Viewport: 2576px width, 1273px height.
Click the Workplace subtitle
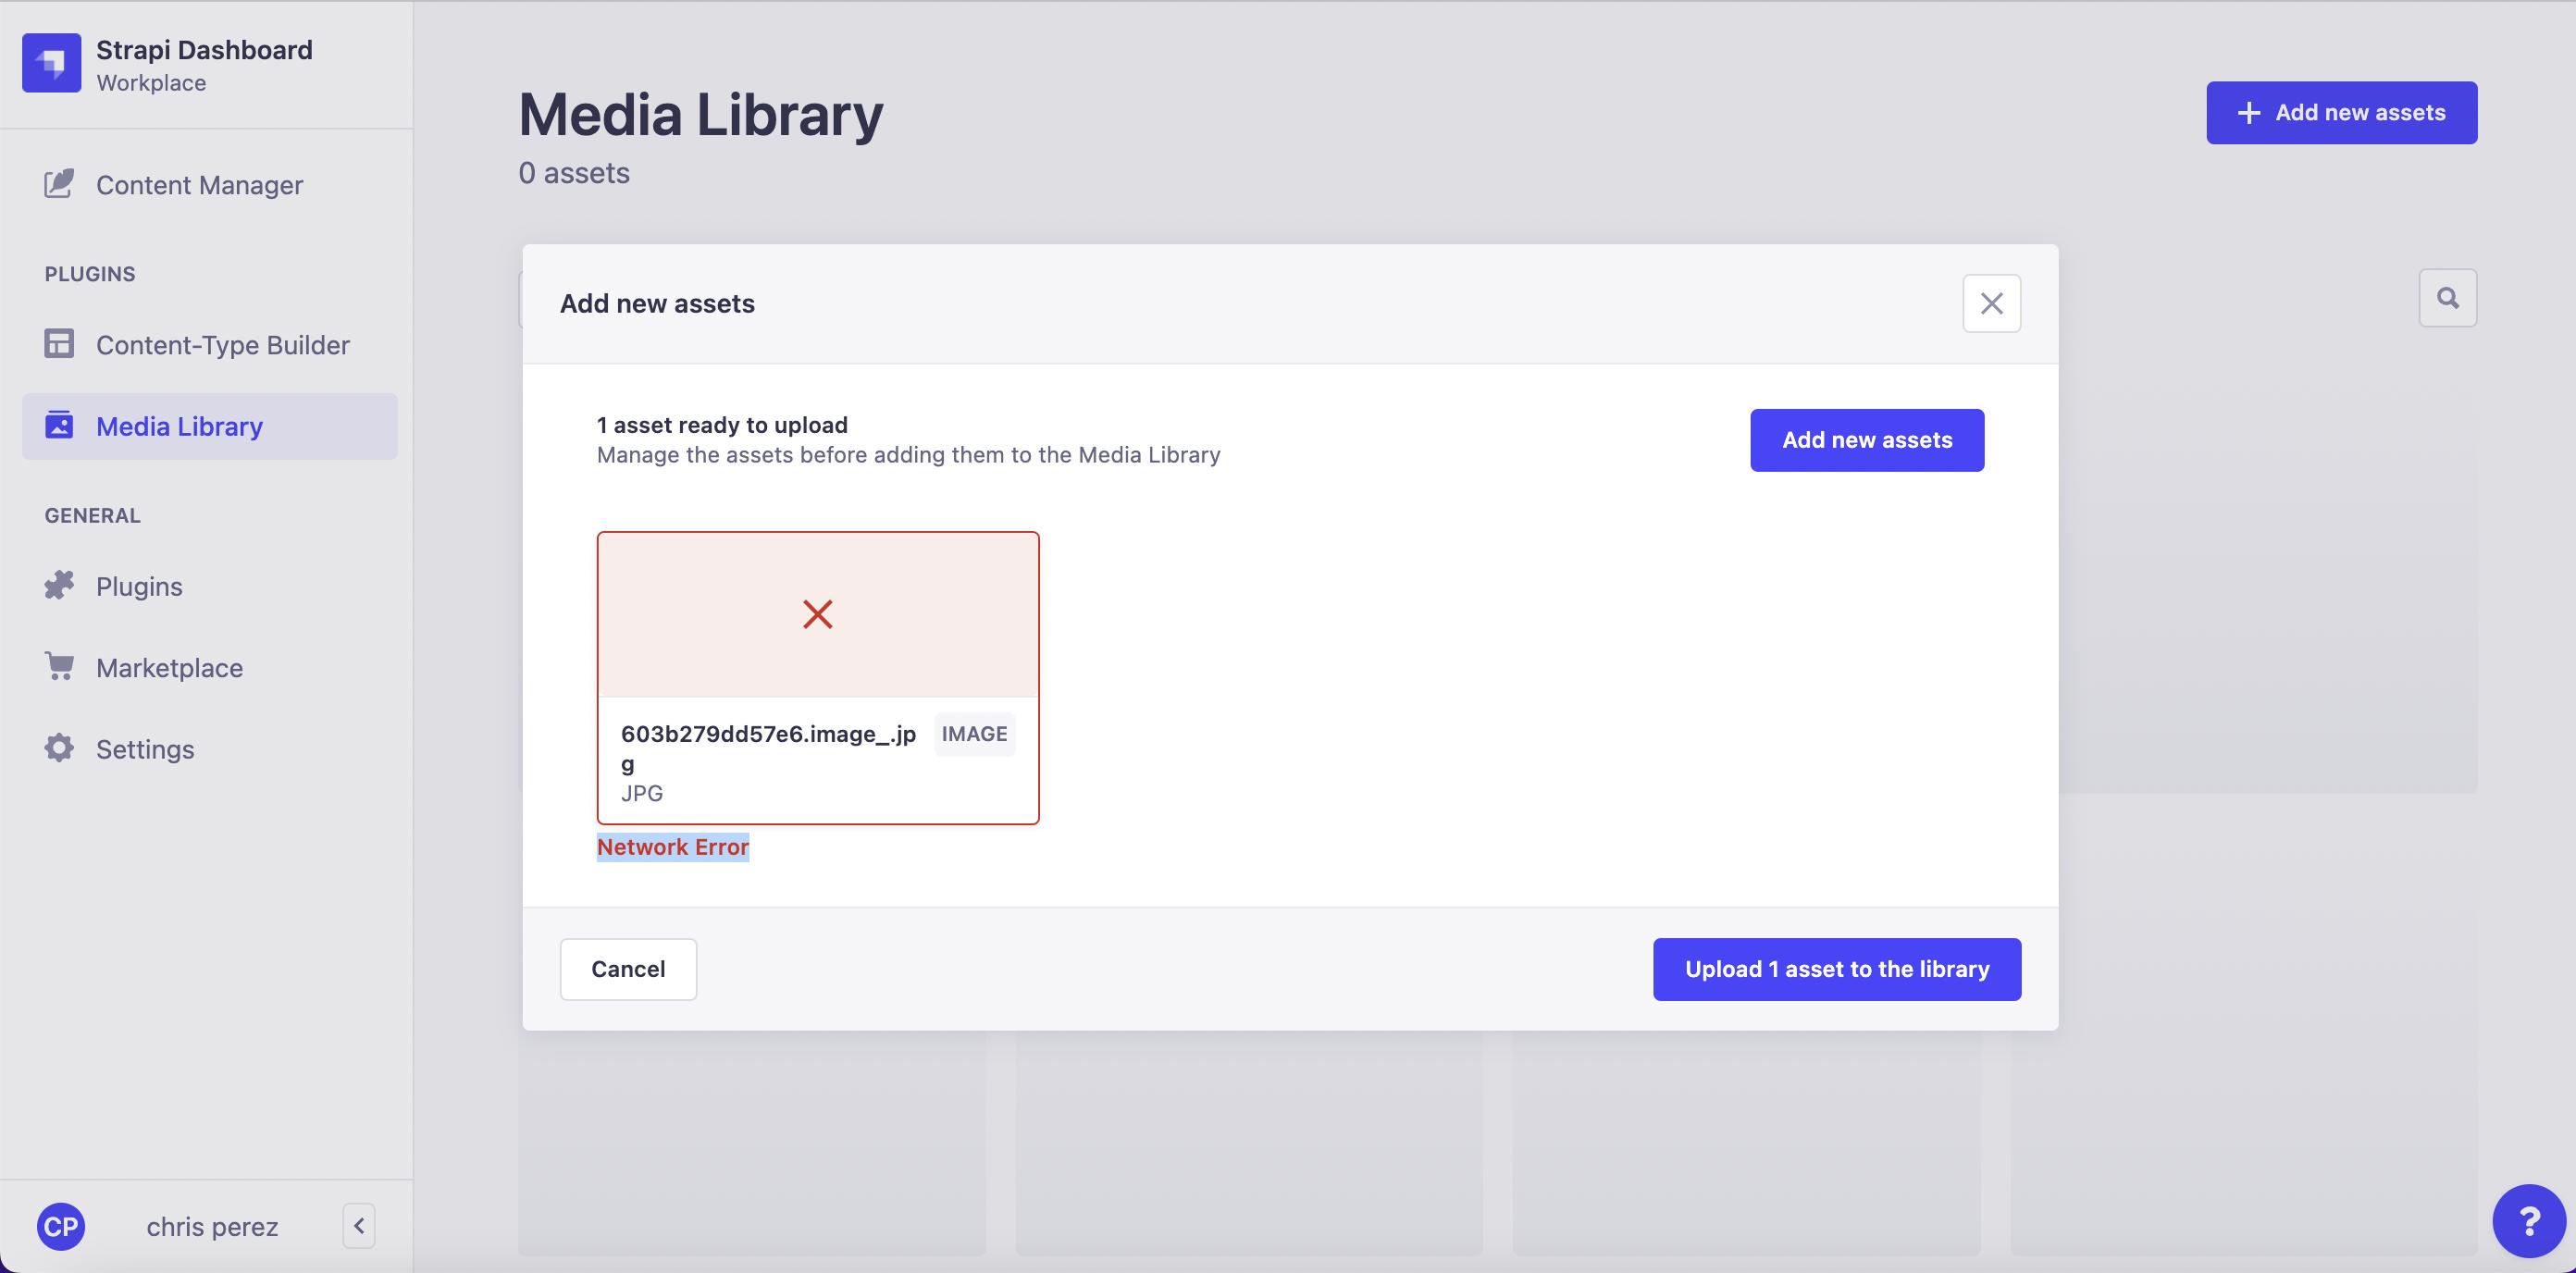(x=151, y=83)
